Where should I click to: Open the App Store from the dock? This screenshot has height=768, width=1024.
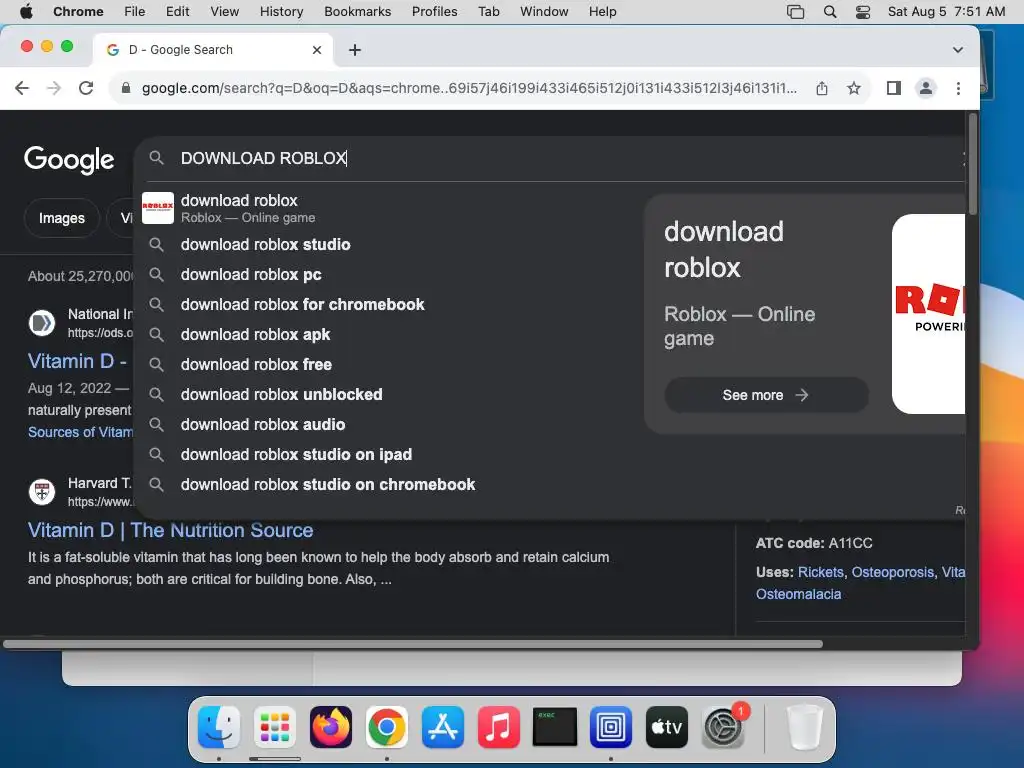(x=443, y=726)
